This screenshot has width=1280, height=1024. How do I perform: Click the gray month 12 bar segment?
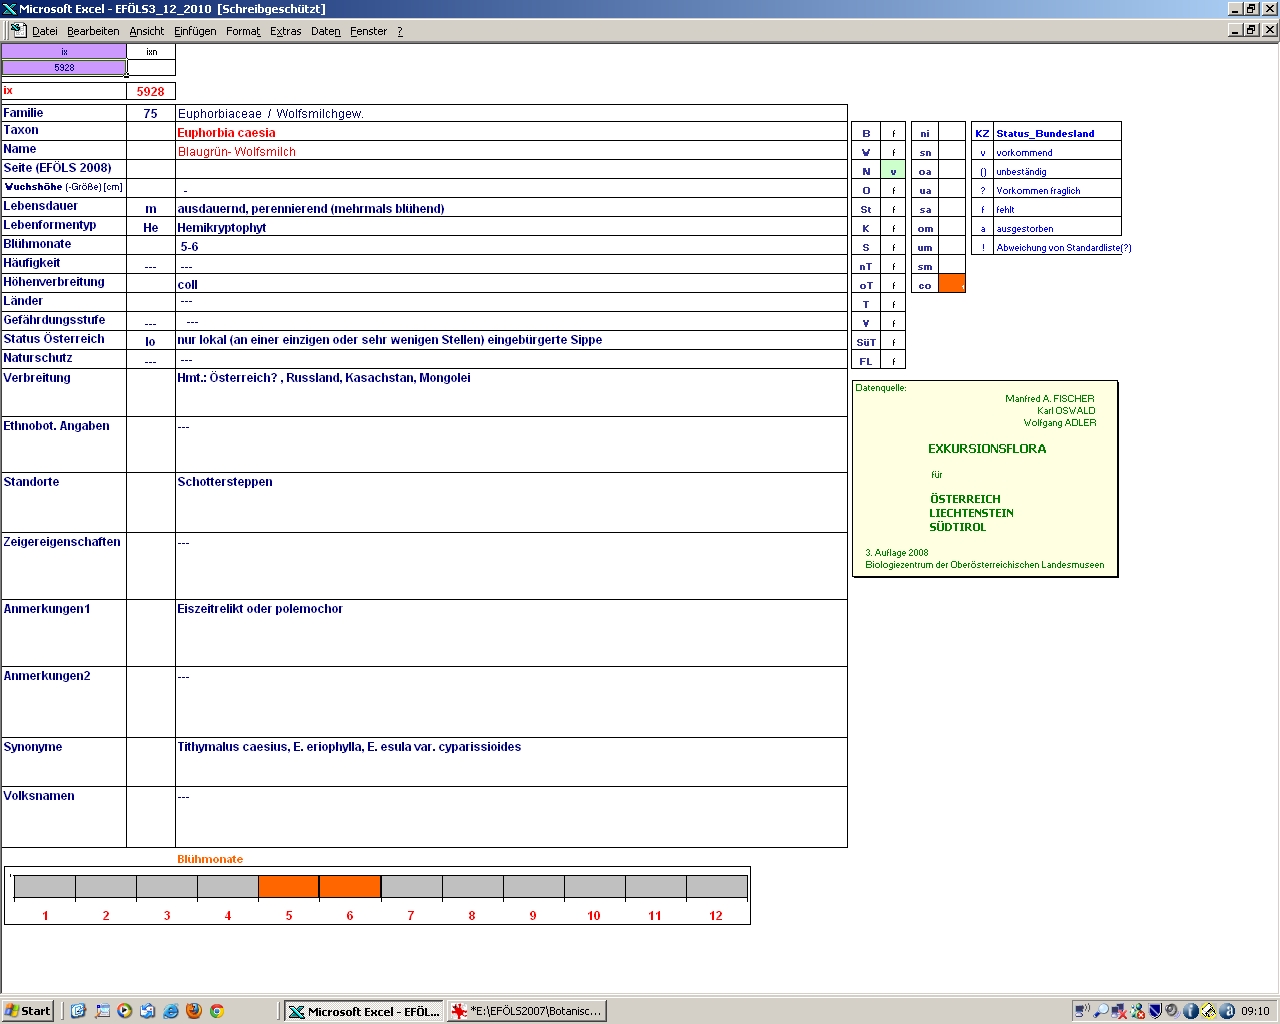[x=717, y=887]
